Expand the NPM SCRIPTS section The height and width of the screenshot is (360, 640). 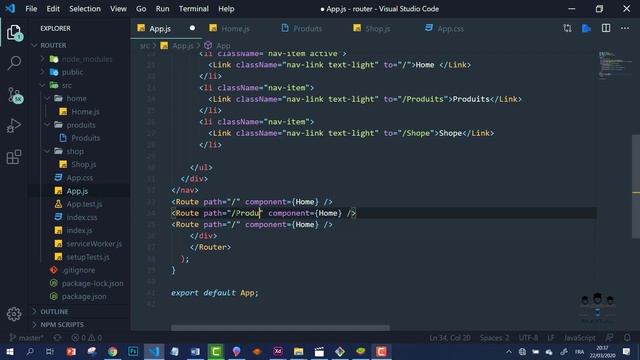(80, 324)
